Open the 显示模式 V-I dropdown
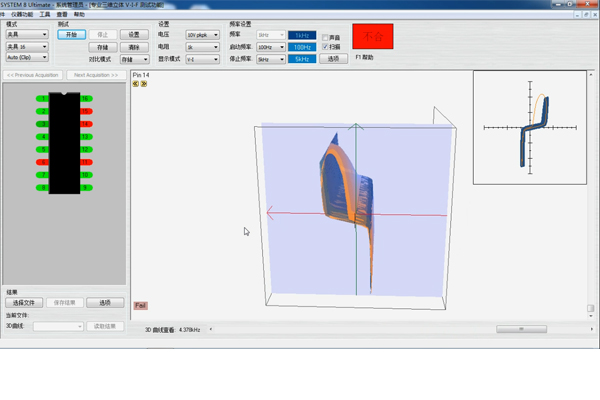This screenshot has width=600, height=400. point(202,59)
